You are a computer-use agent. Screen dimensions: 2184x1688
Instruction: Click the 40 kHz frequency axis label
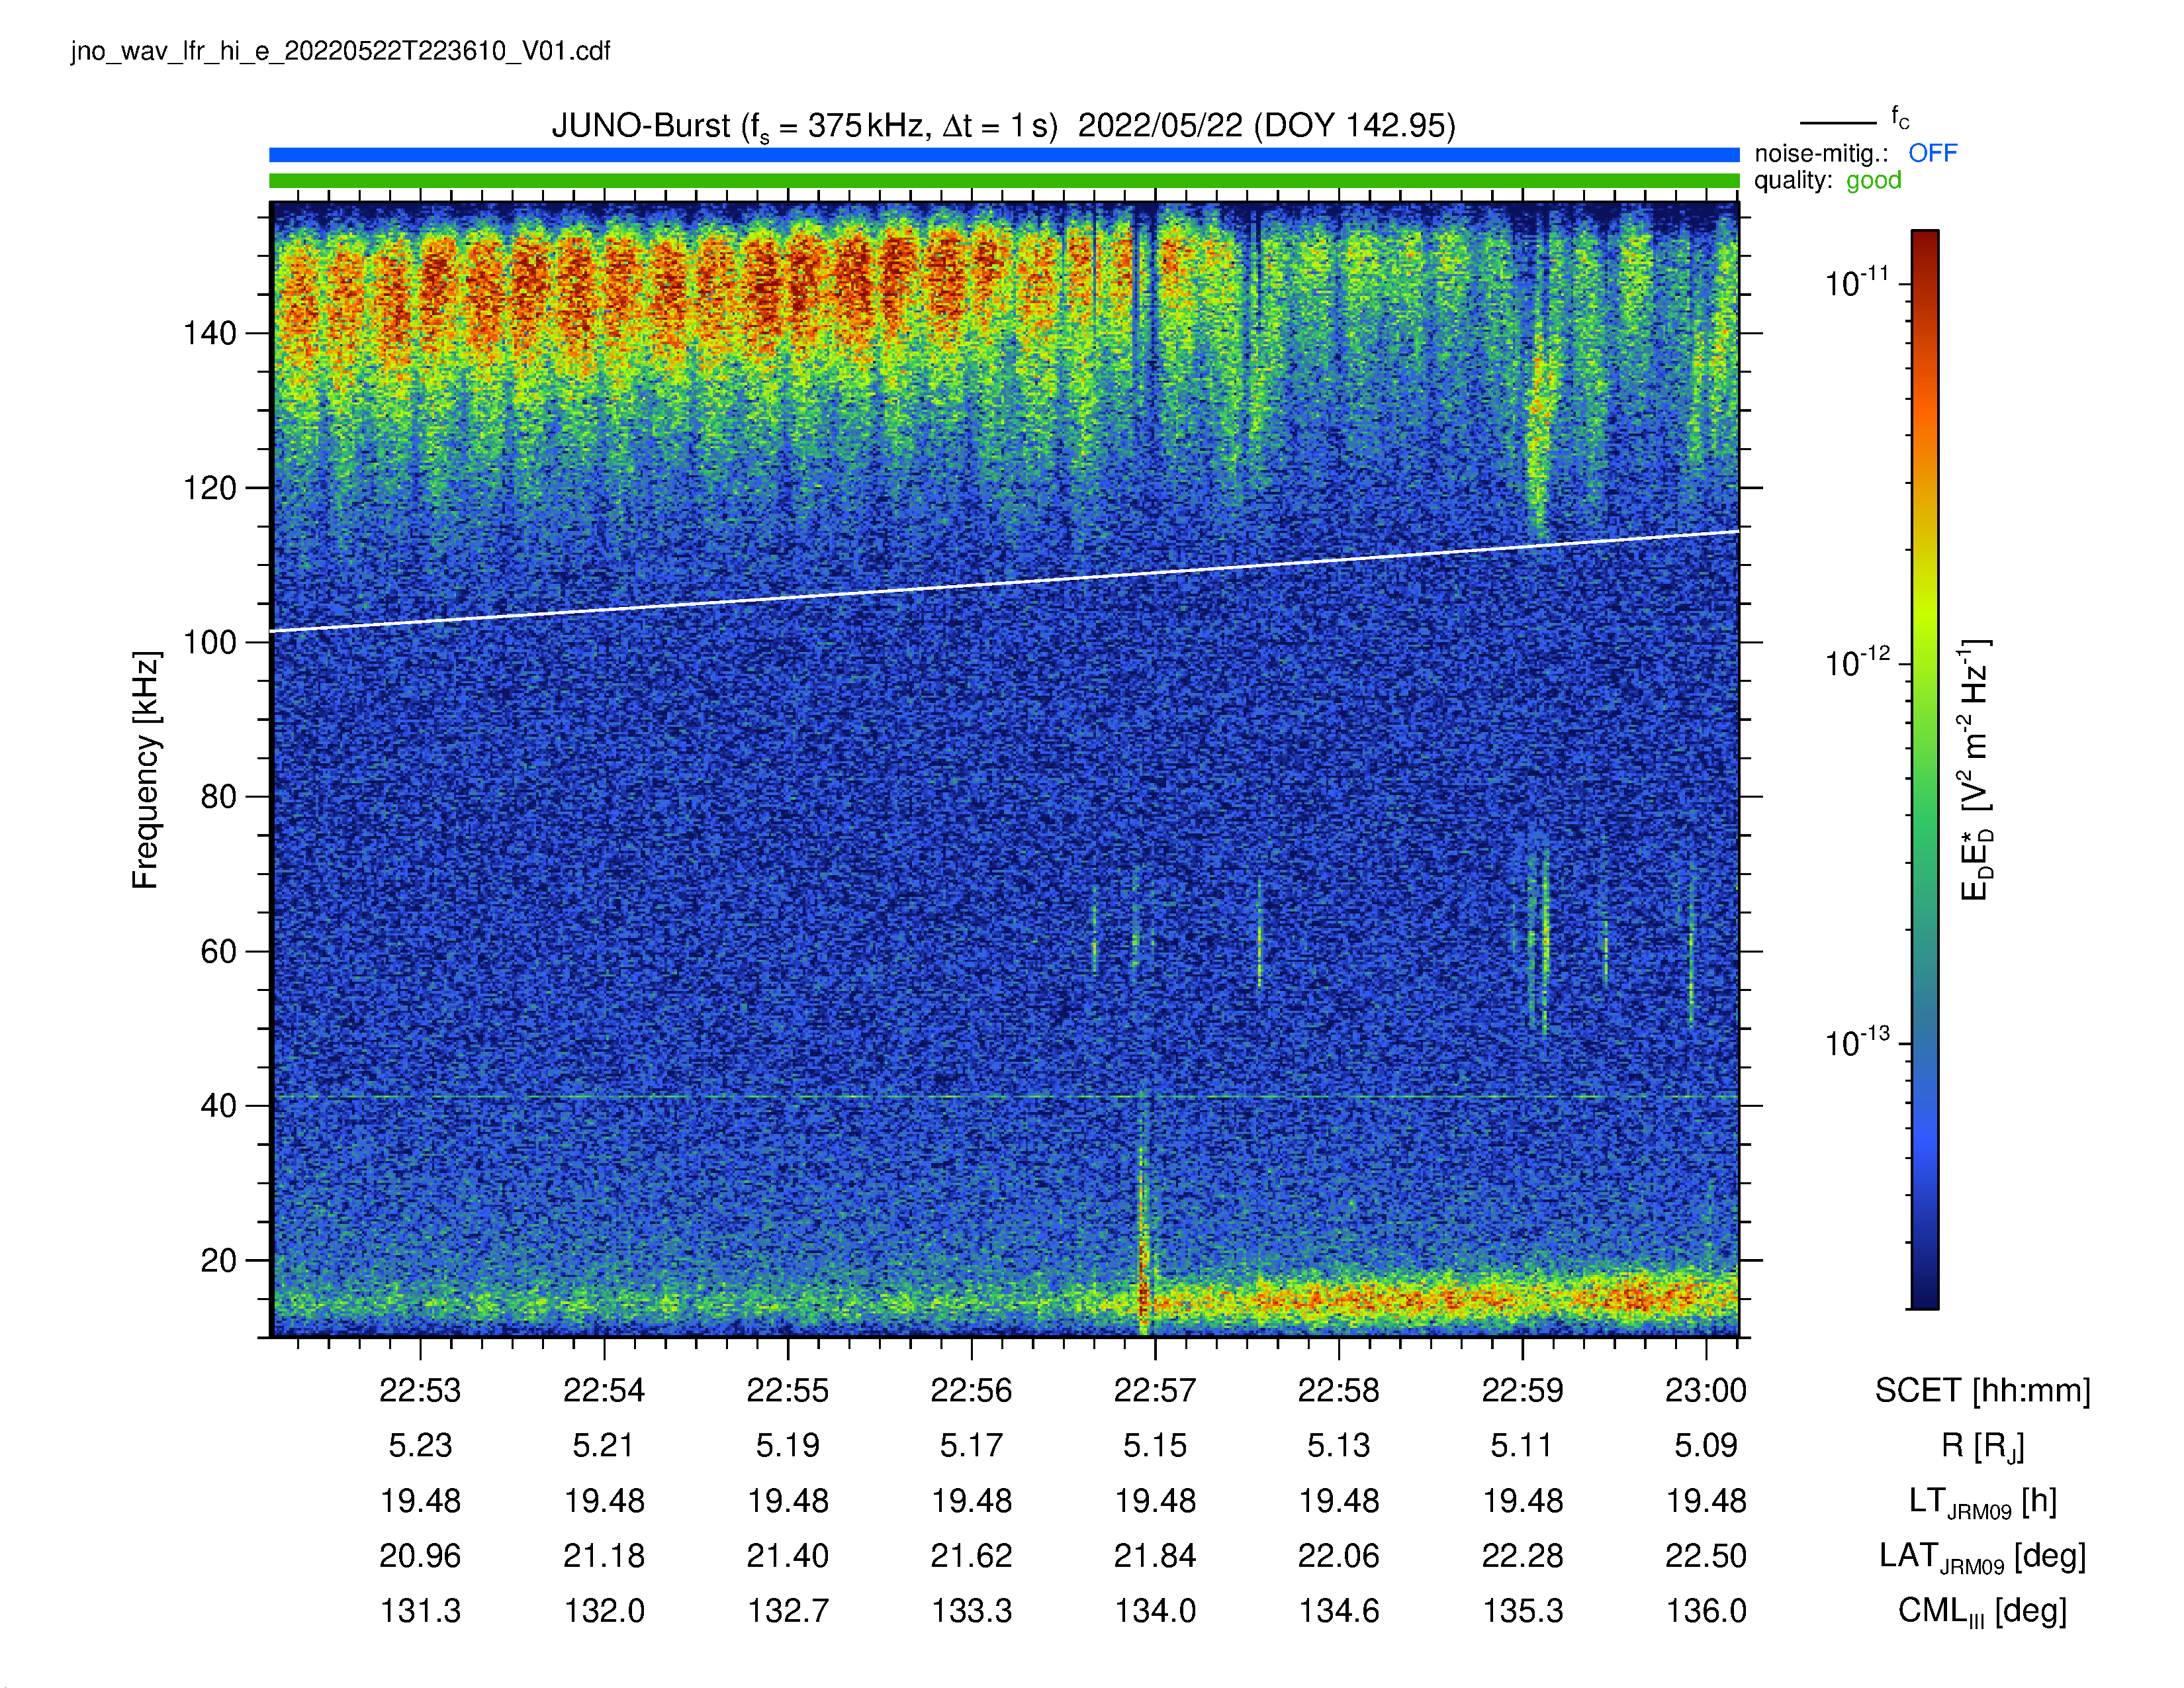point(219,1106)
